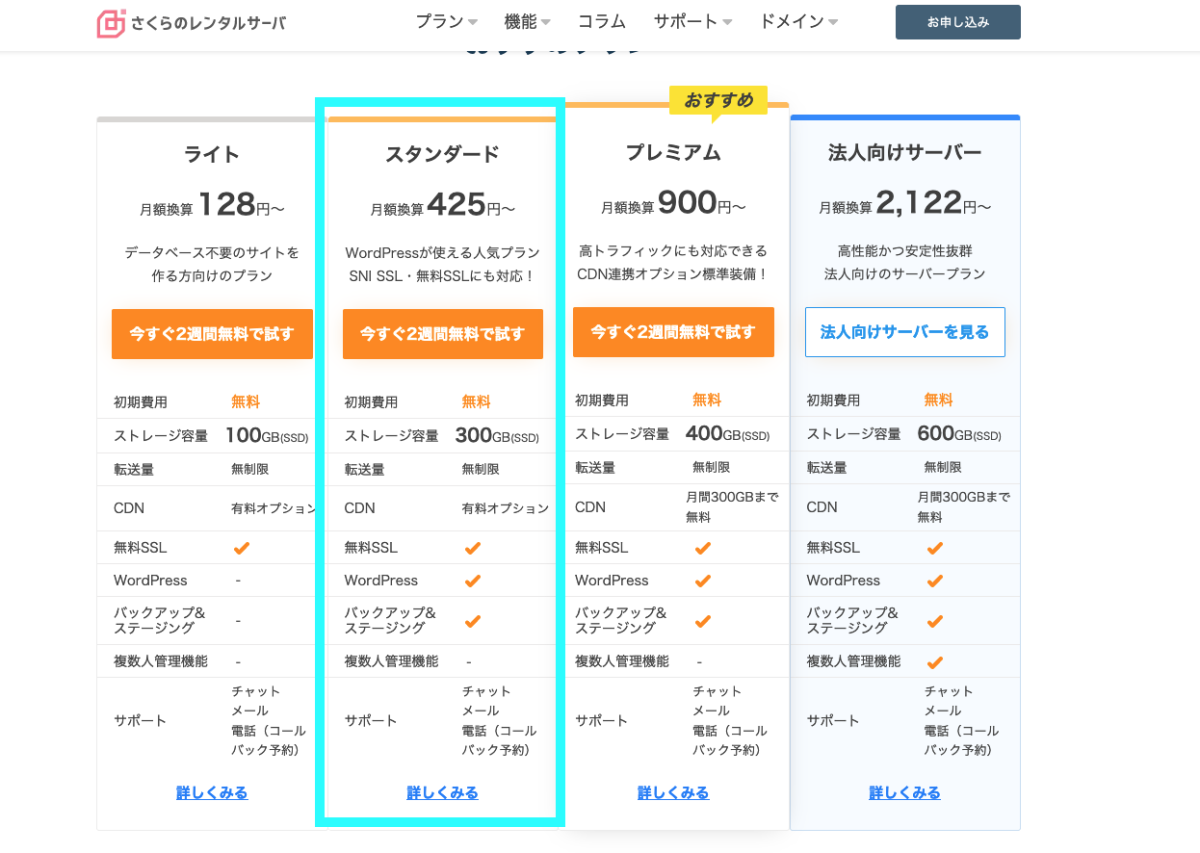Open the ドメイン navigation menu
This screenshot has width=1200, height=853.
tap(798, 22)
